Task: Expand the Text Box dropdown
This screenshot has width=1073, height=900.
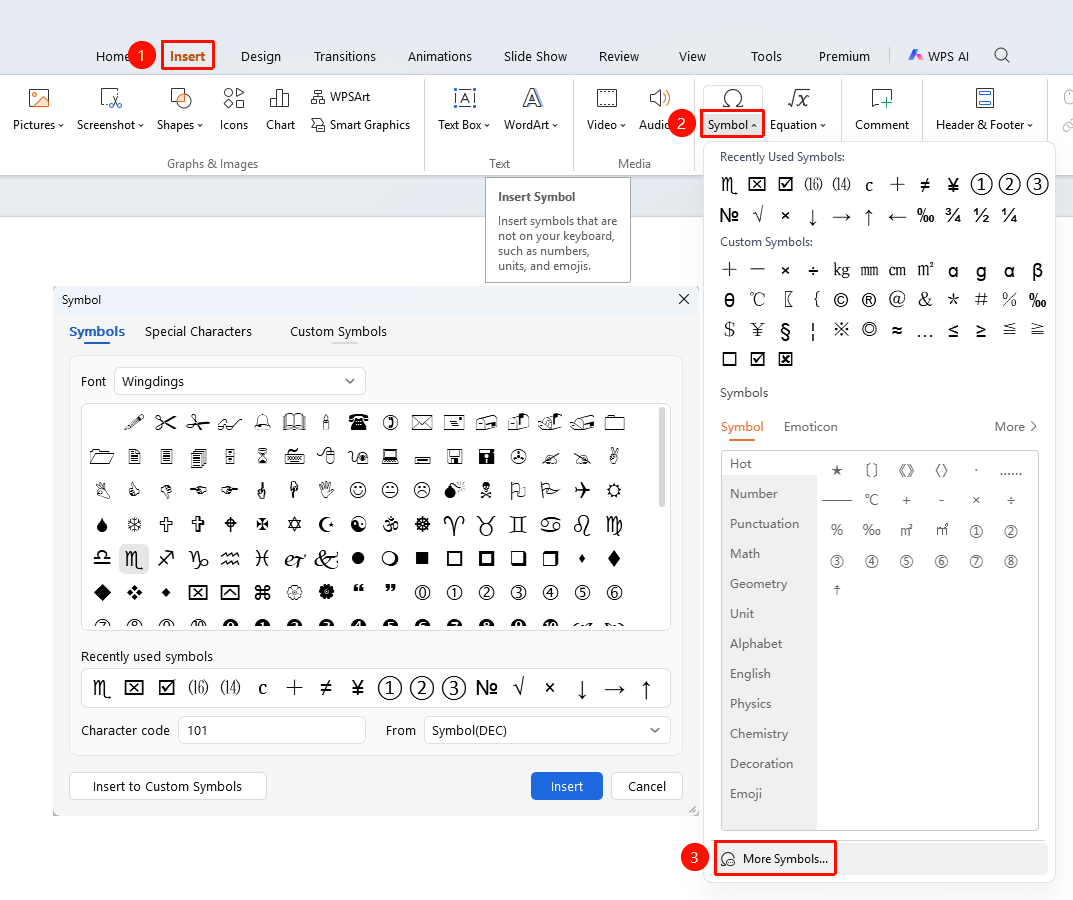Action: 464,125
